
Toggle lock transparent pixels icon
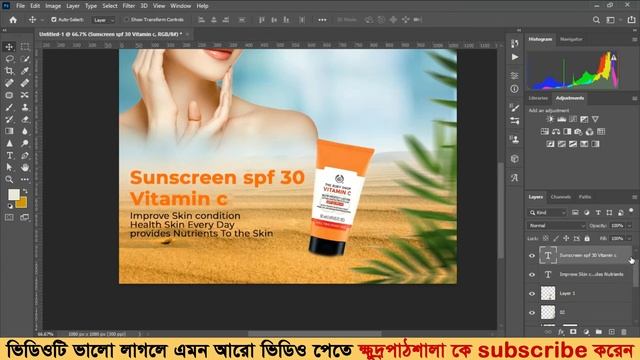546,238
